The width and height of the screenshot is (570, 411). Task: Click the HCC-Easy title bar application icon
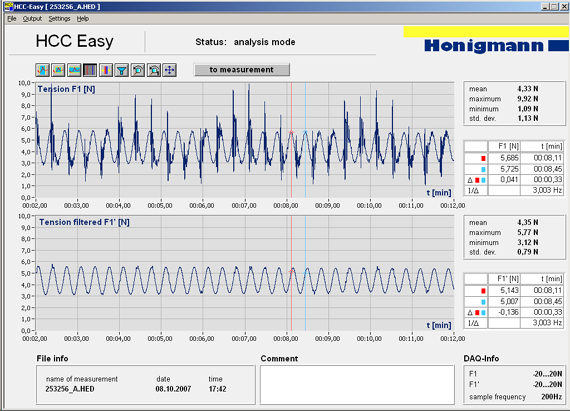pos(8,6)
